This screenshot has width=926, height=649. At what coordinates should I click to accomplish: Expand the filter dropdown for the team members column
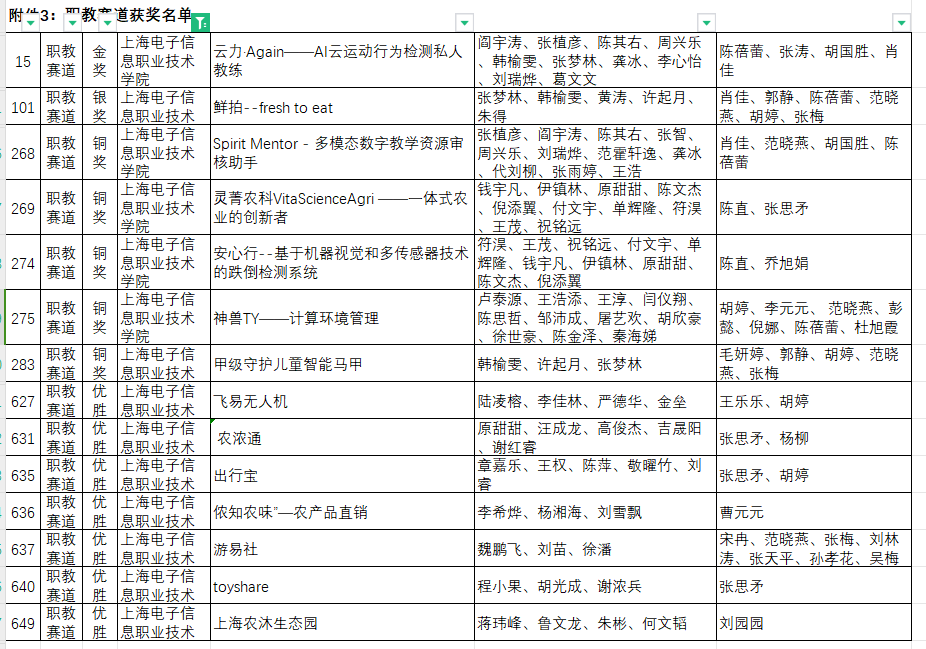pyautogui.click(x=706, y=22)
